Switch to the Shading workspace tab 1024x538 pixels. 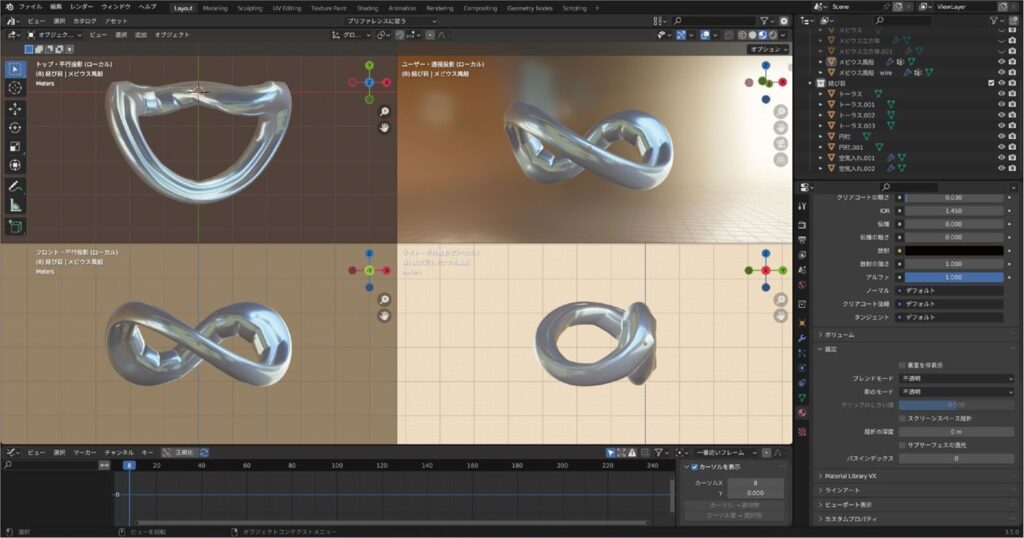[367, 8]
